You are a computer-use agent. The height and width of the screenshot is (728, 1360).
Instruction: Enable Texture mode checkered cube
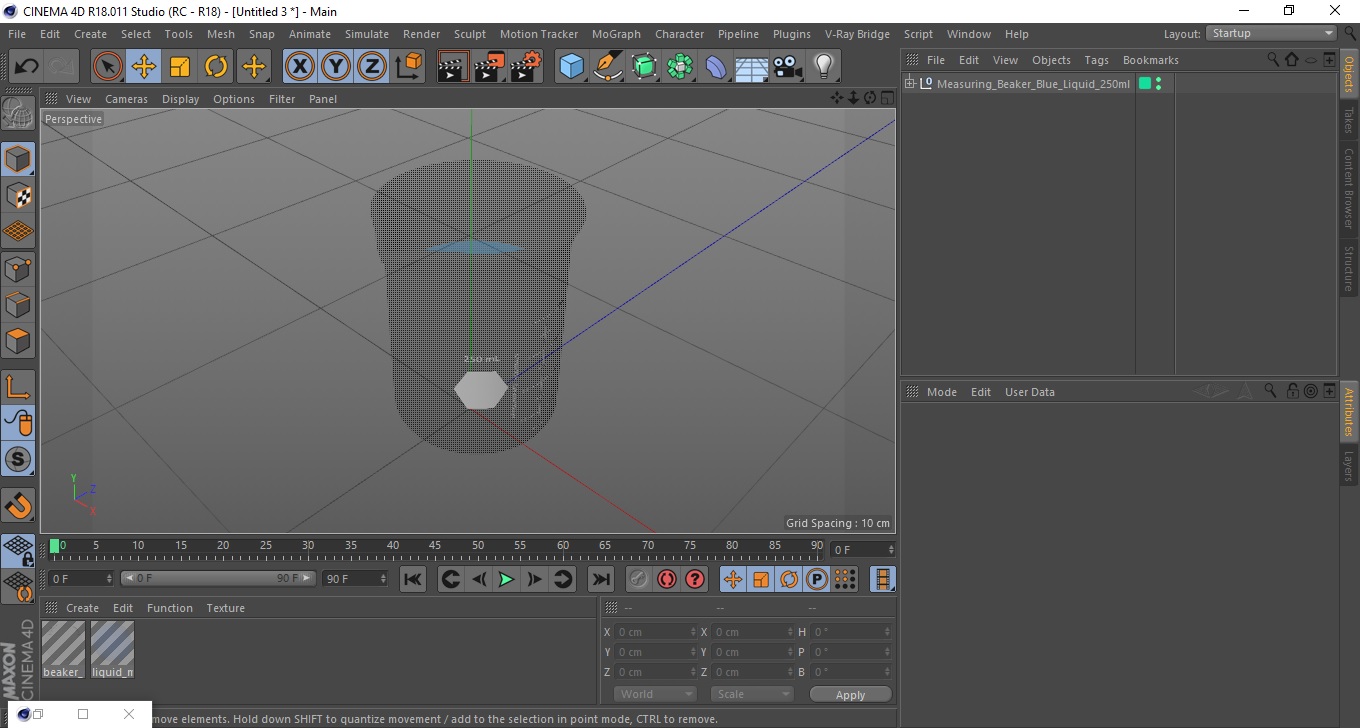(18, 195)
